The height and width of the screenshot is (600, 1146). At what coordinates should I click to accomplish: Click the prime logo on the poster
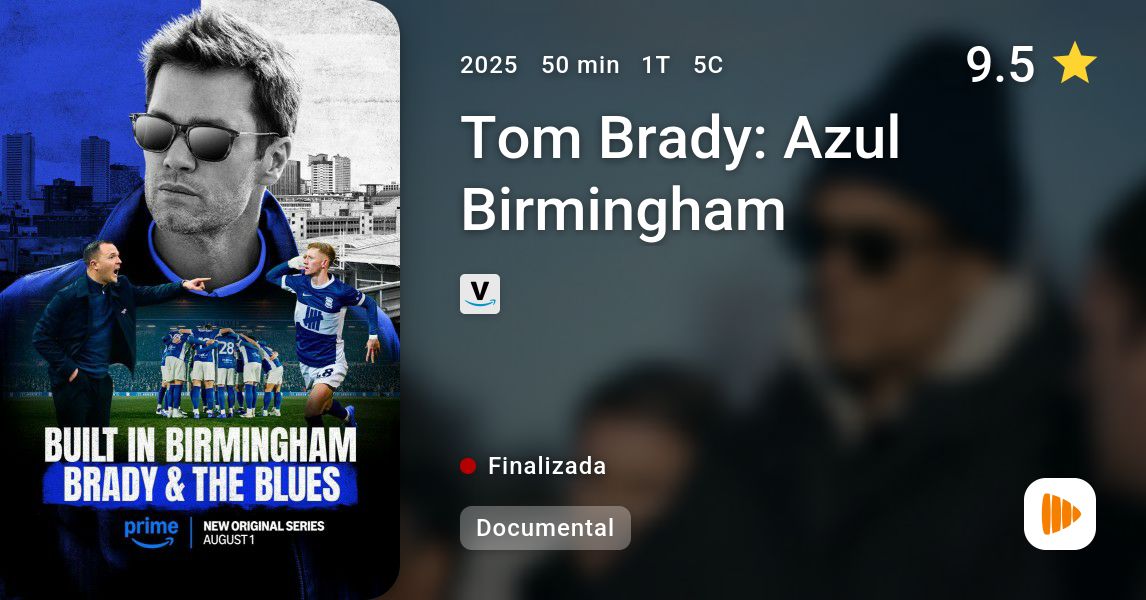click(x=151, y=533)
